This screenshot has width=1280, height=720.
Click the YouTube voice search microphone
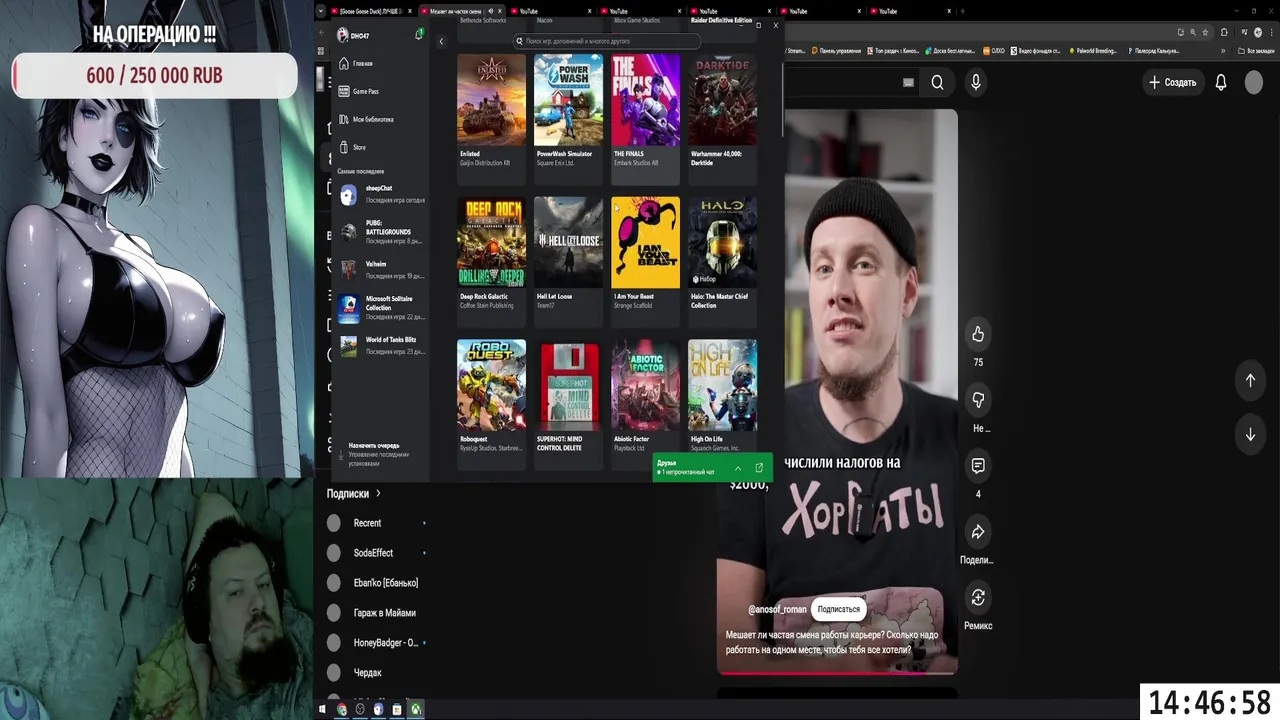click(976, 83)
